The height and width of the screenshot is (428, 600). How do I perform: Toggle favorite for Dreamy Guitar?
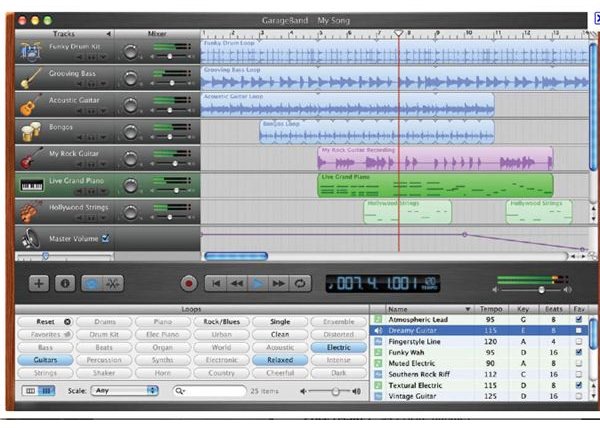[579, 330]
